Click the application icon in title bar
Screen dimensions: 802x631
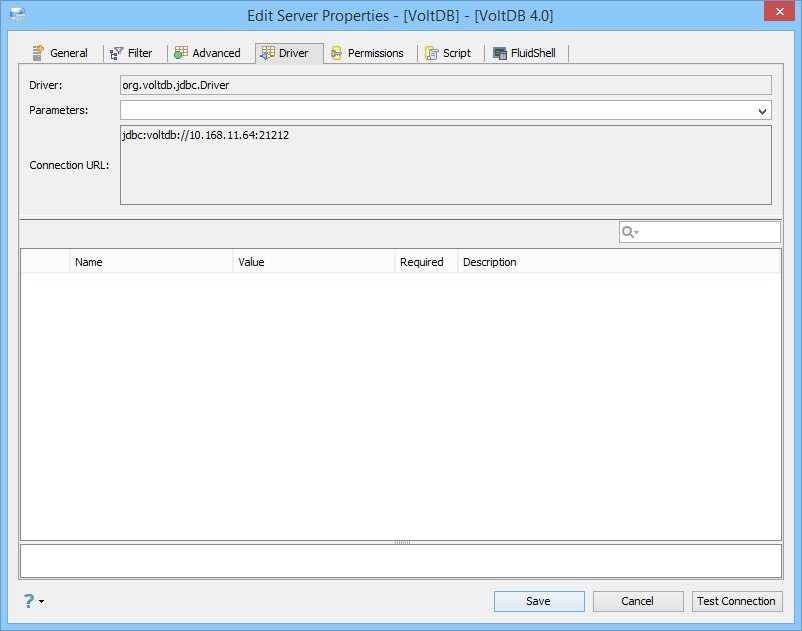pos(18,15)
